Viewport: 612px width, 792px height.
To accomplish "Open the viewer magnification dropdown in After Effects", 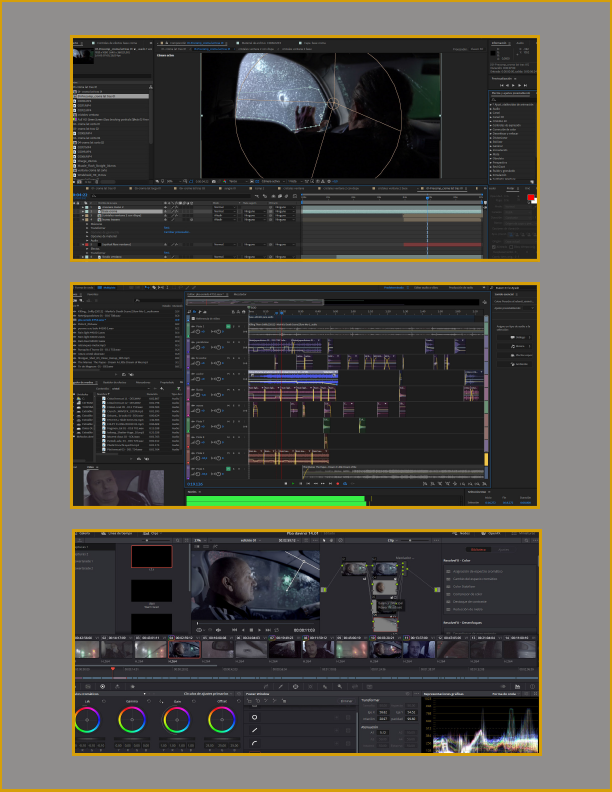I will coord(173,181).
